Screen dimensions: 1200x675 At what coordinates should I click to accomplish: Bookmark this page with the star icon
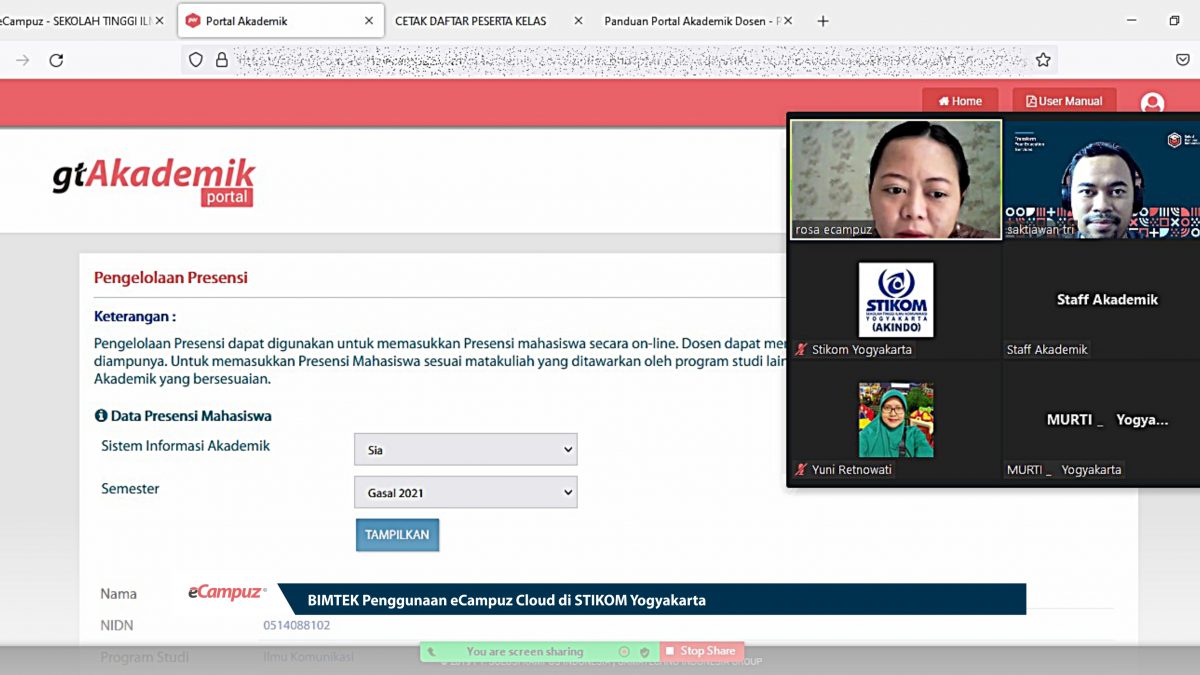(x=1043, y=60)
